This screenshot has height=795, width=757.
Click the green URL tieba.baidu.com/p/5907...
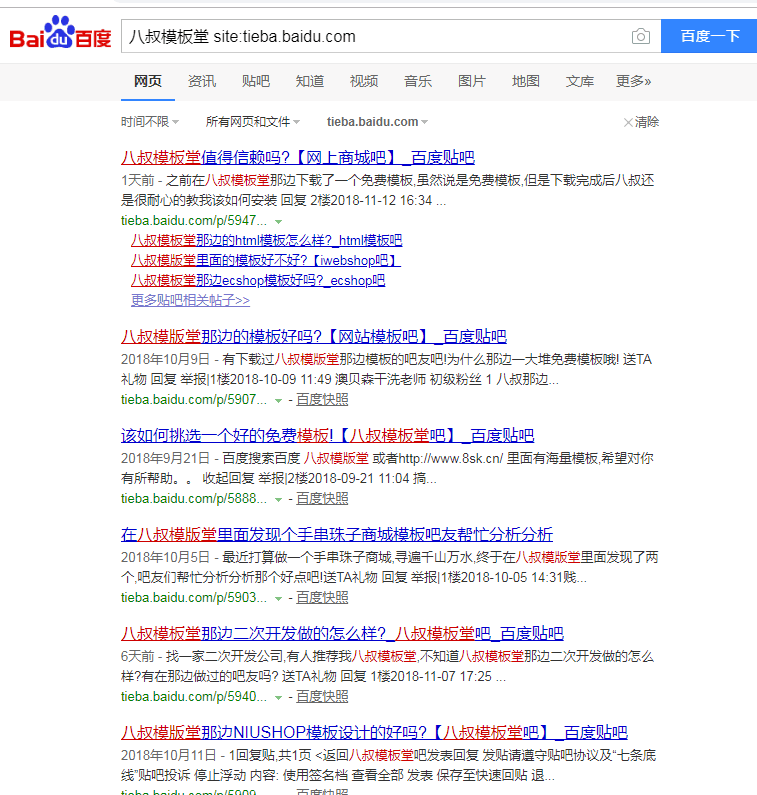point(194,400)
